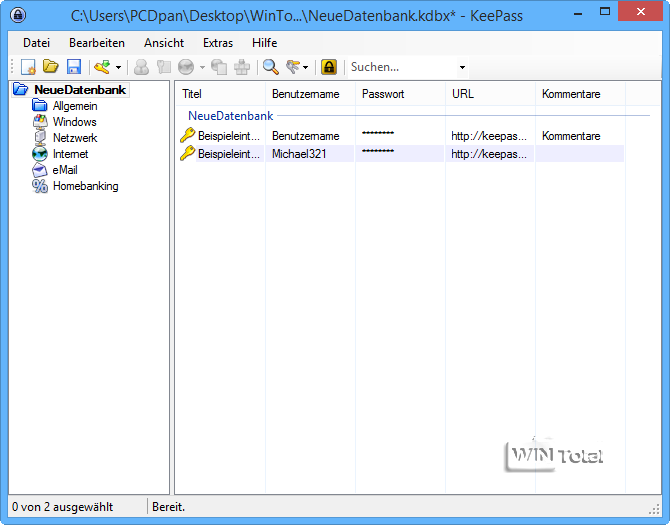Click into the Suchen search field
Viewport: 670px width, 525px height.
click(402, 67)
